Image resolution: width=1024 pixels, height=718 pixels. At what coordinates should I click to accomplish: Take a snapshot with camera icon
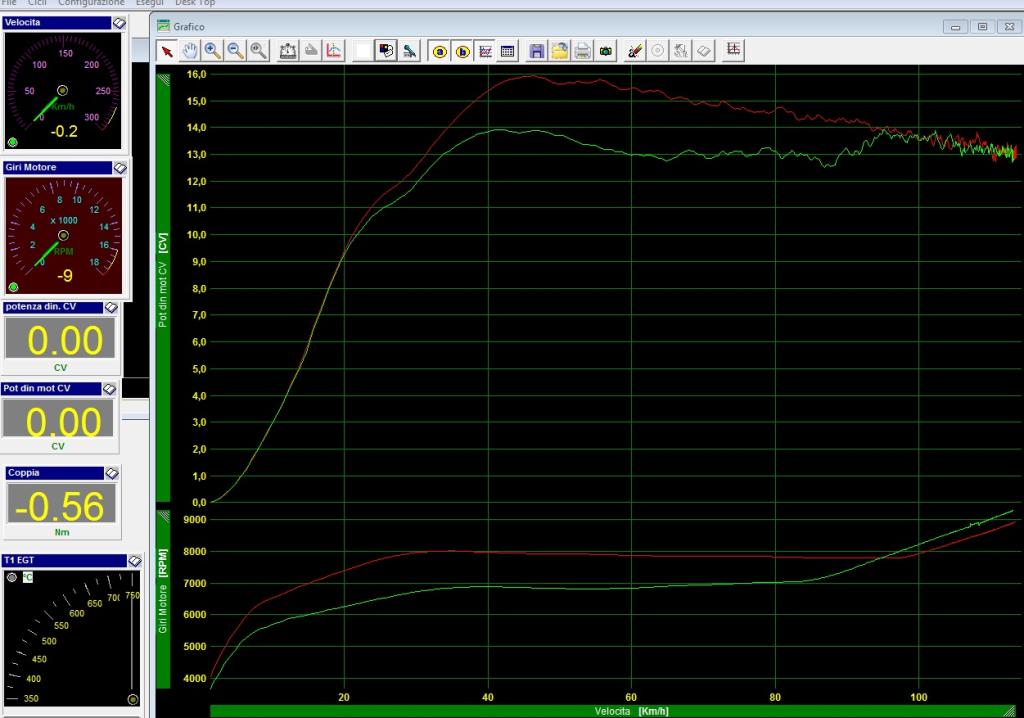coord(605,51)
